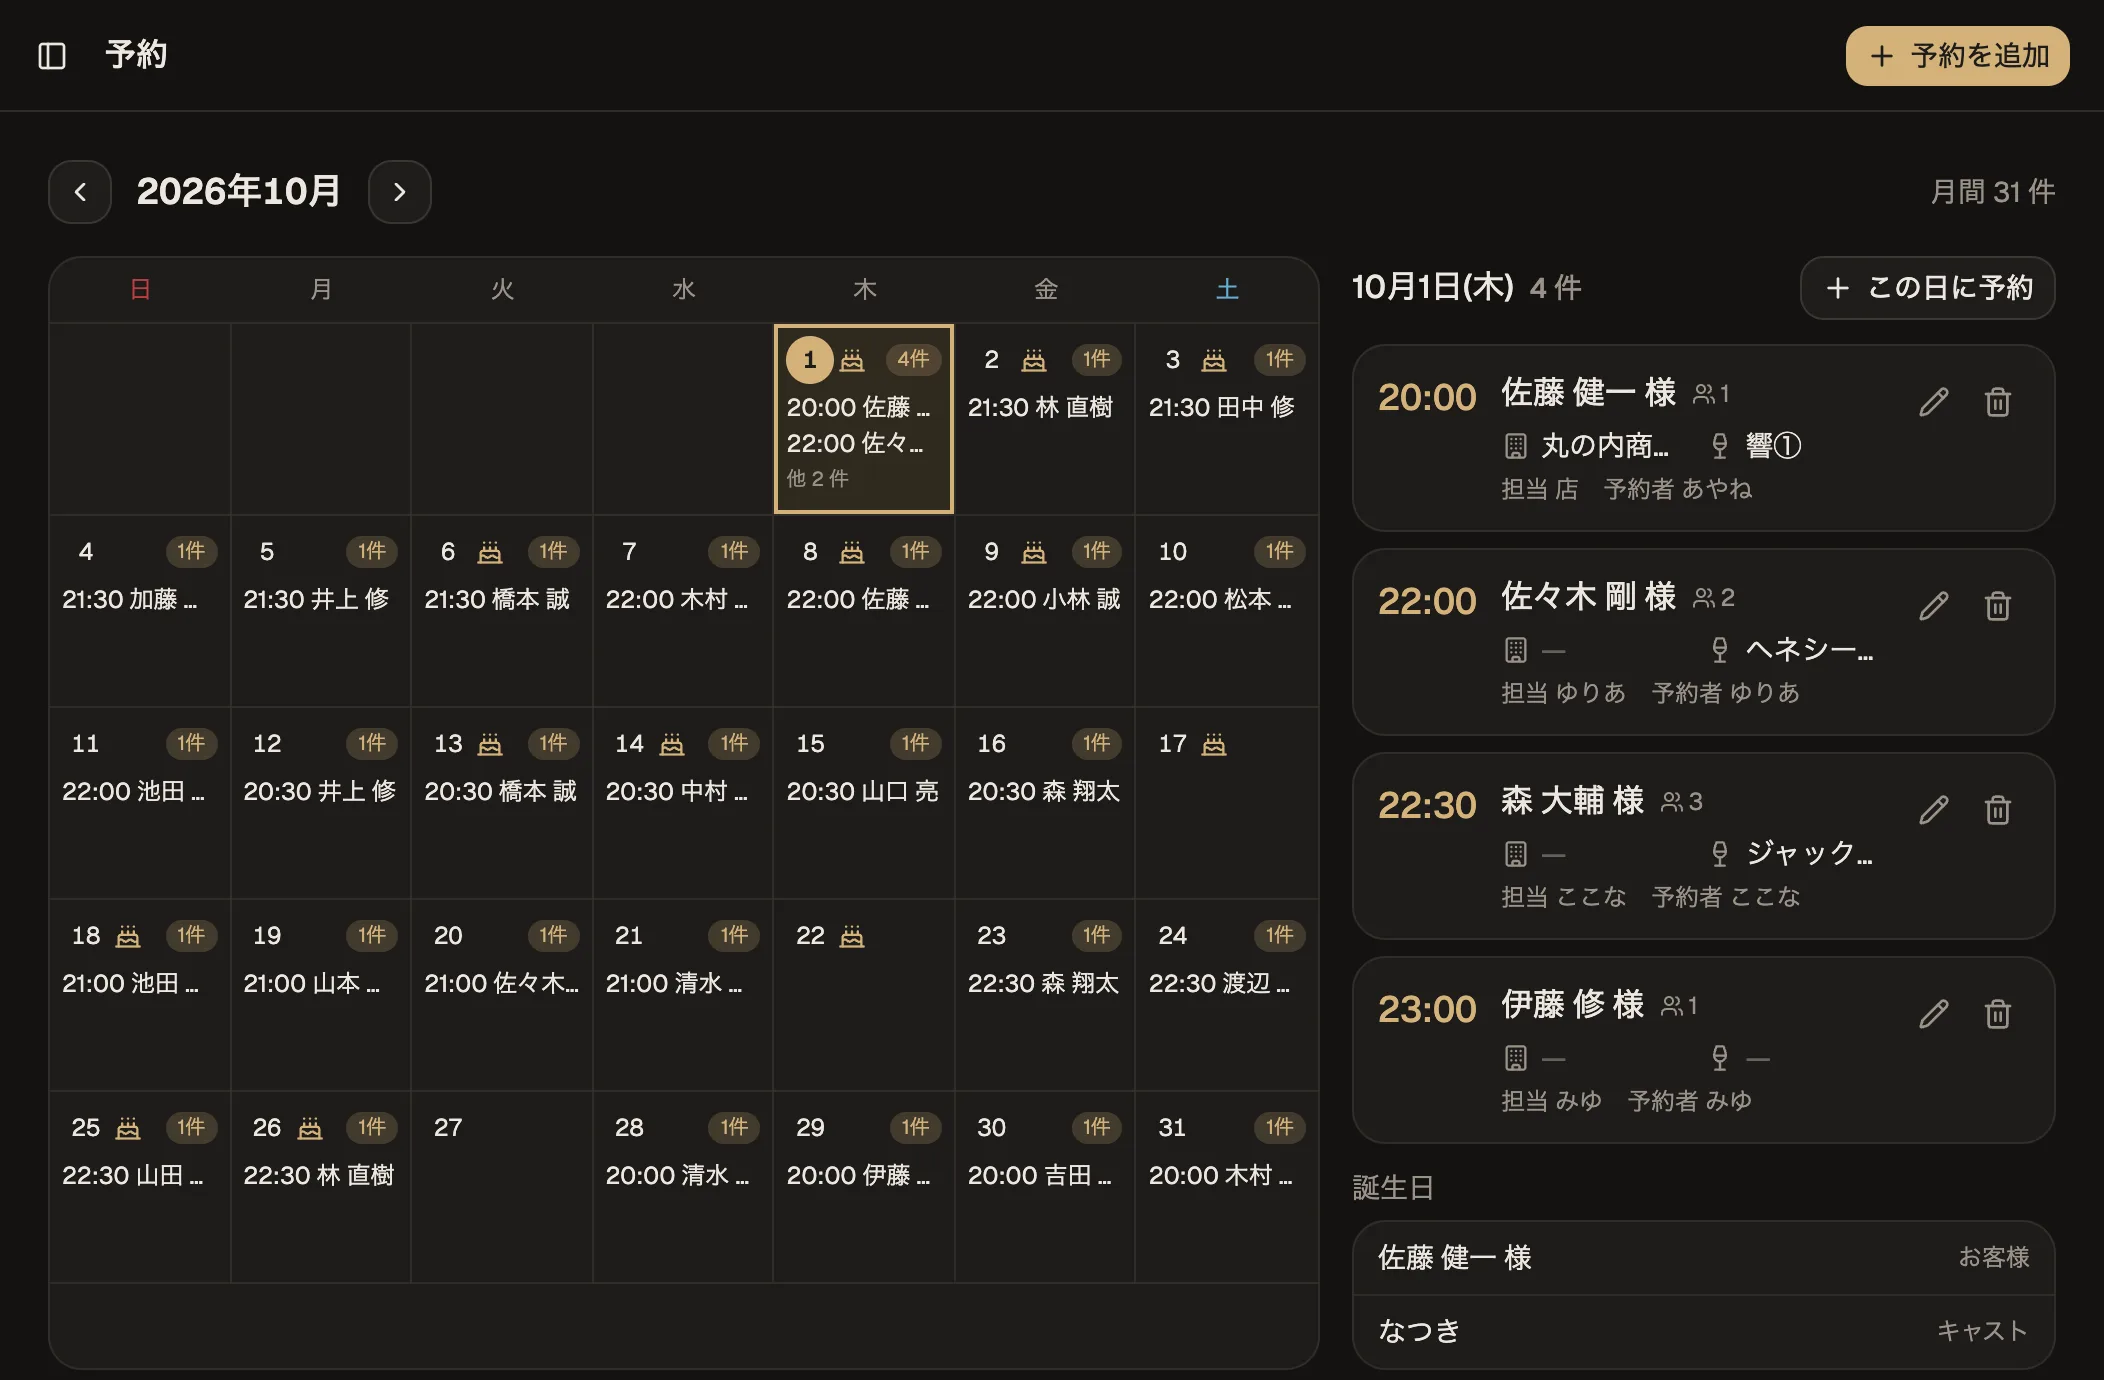
Task: Click the 月間 31 件 total label
Action: tap(1992, 192)
